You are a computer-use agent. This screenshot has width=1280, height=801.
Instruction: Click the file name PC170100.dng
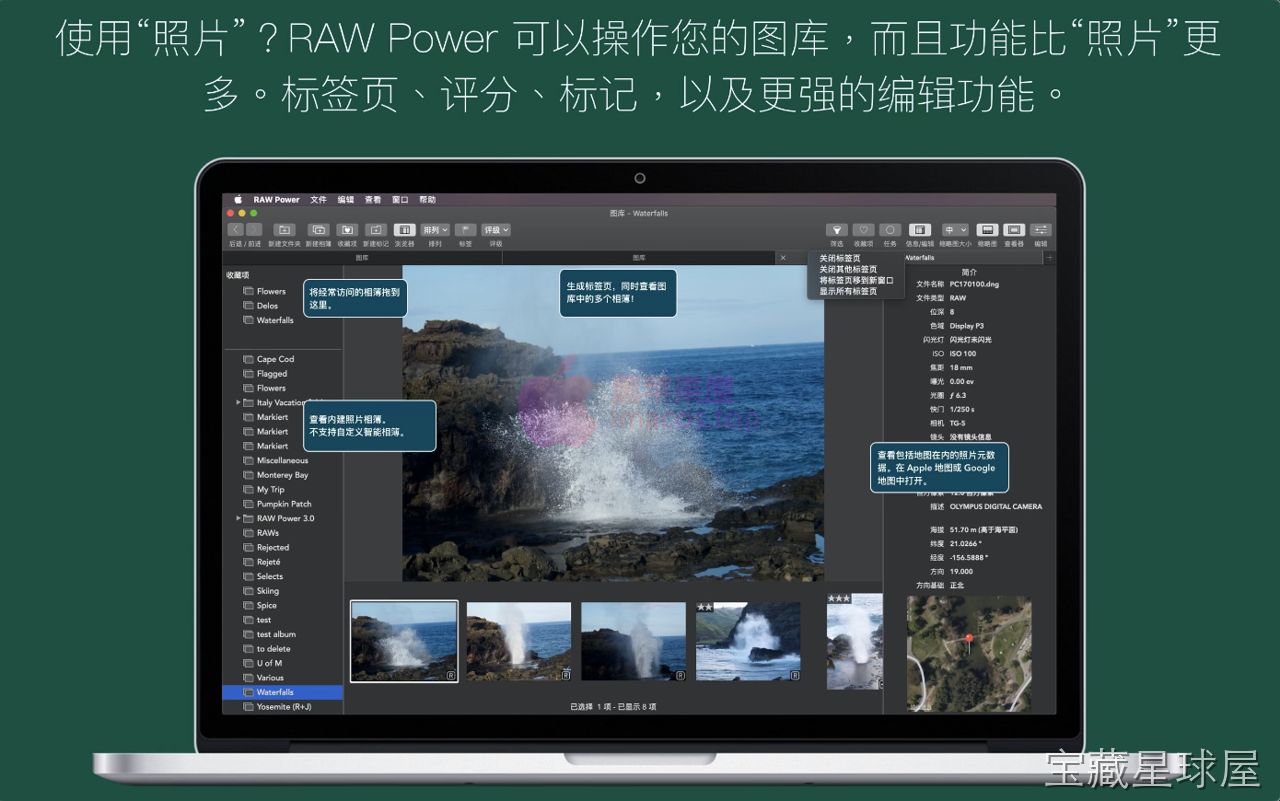tap(973, 284)
